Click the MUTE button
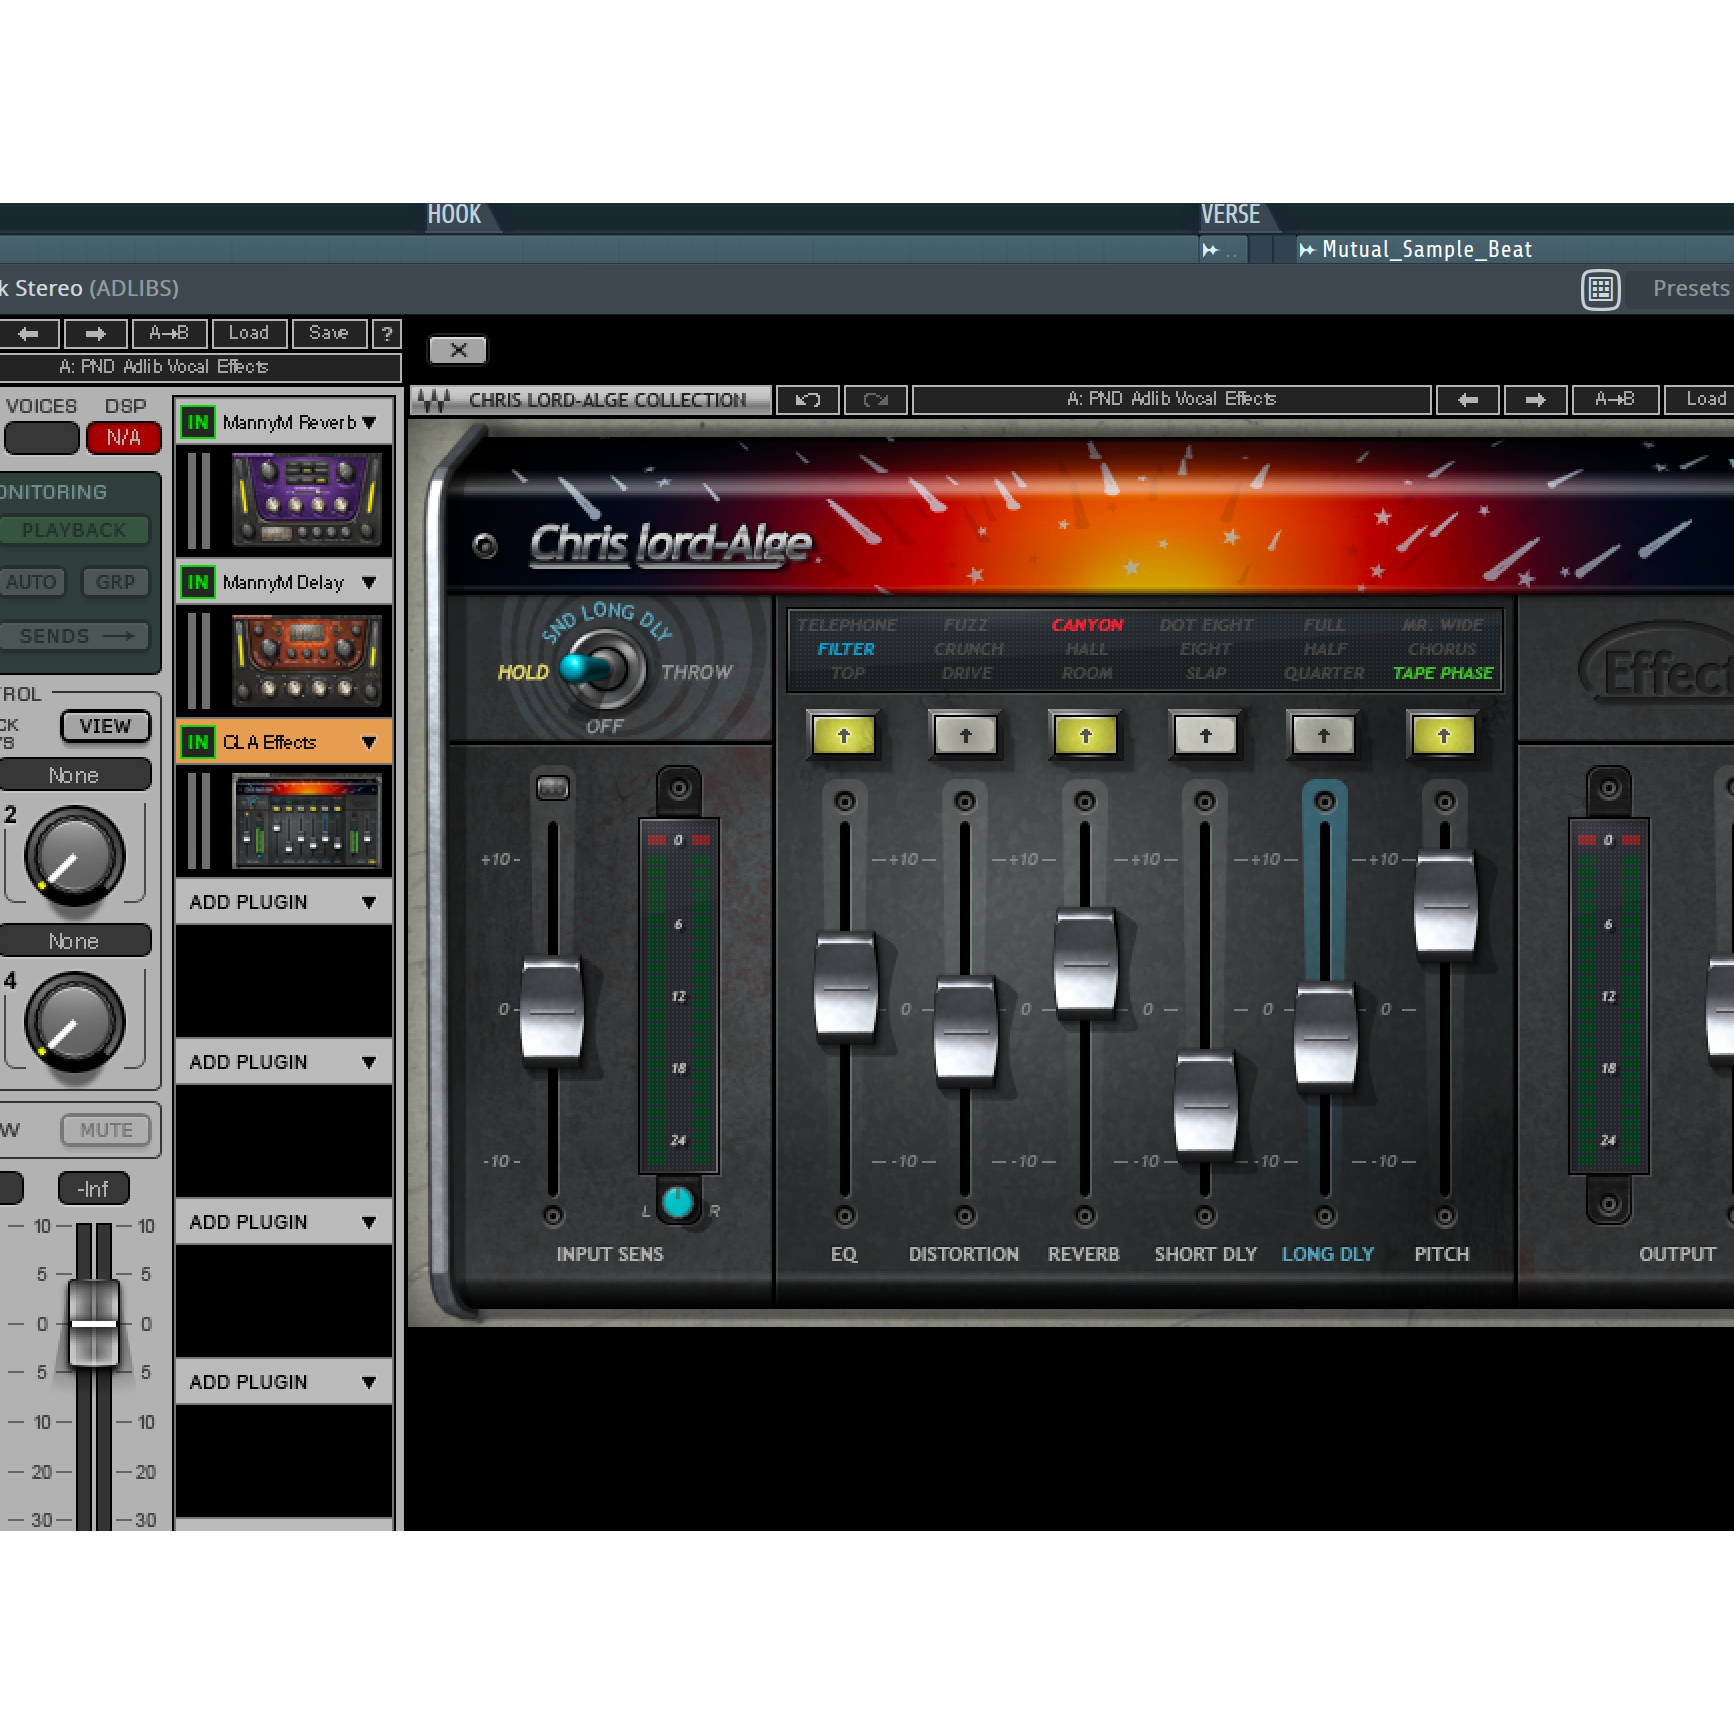 [106, 1130]
